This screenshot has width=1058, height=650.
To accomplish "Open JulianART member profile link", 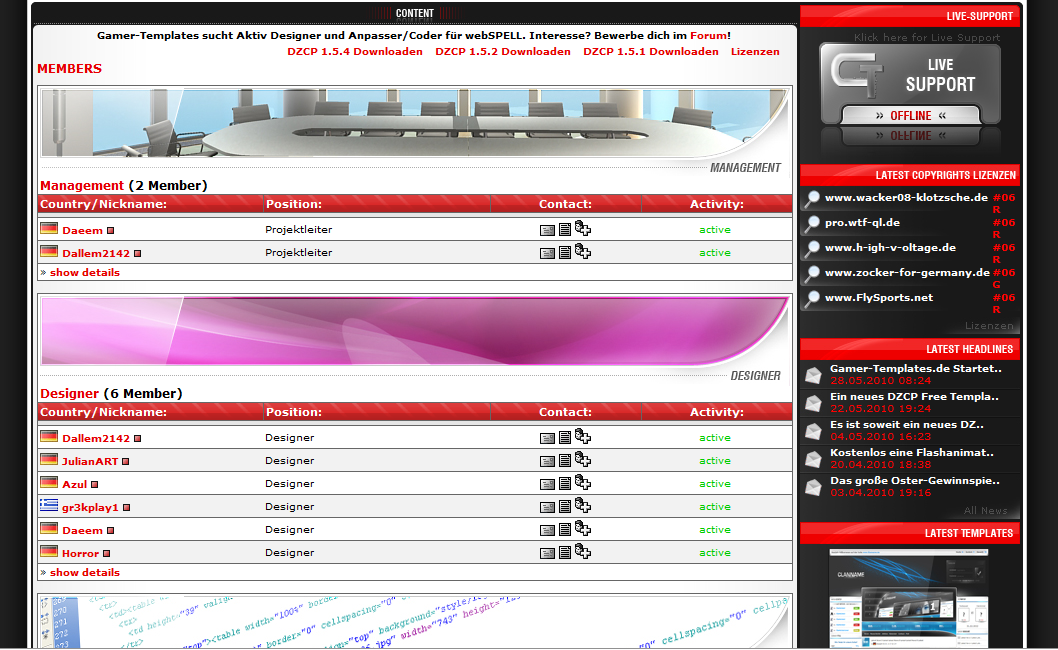I will pyautogui.click(x=90, y=462).
